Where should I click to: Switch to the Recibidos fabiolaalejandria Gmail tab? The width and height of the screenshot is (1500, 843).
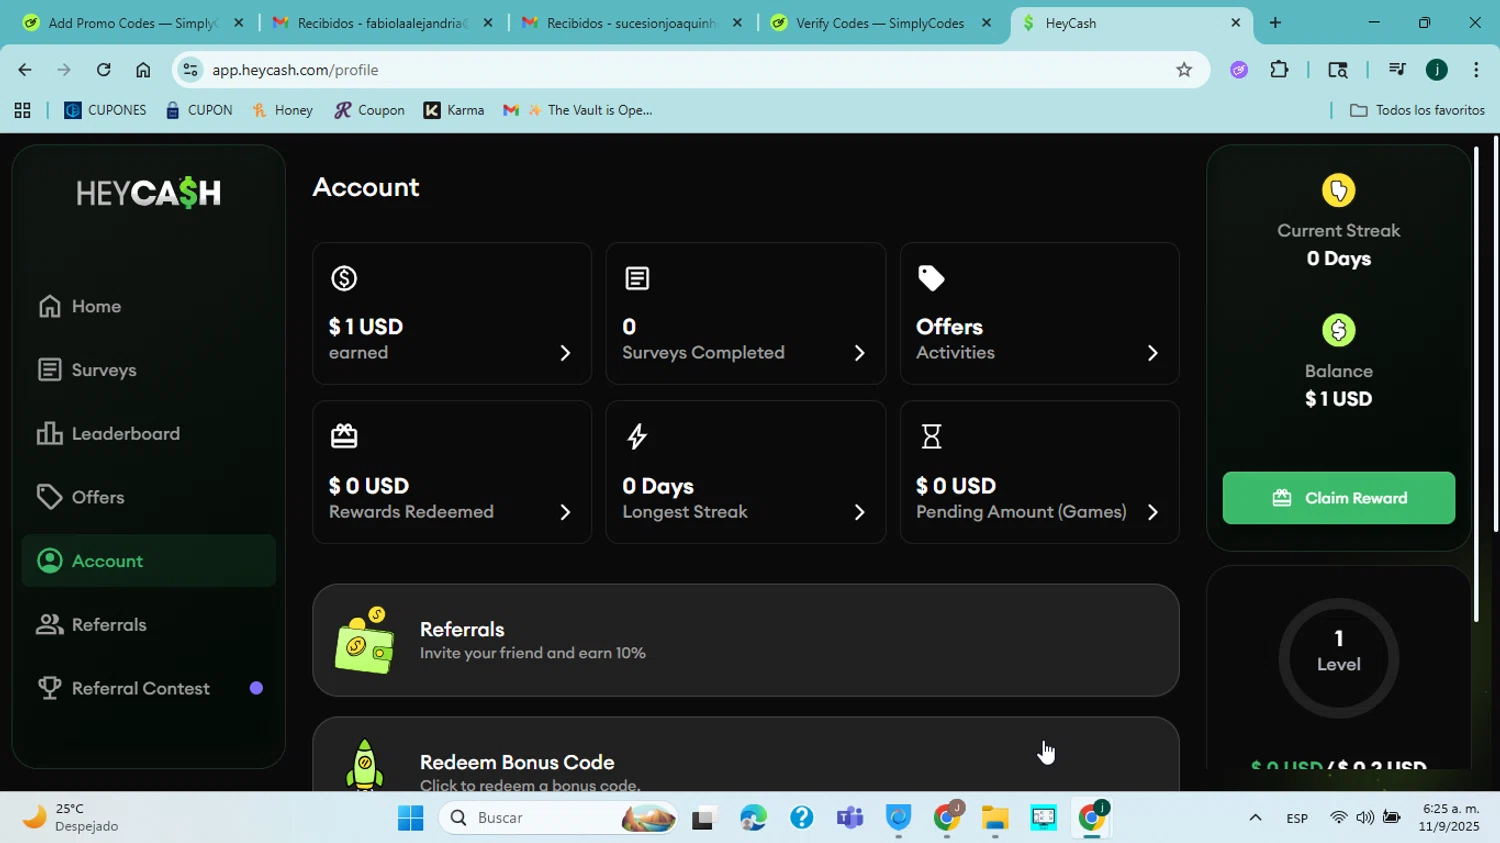(x=382, y=23)
